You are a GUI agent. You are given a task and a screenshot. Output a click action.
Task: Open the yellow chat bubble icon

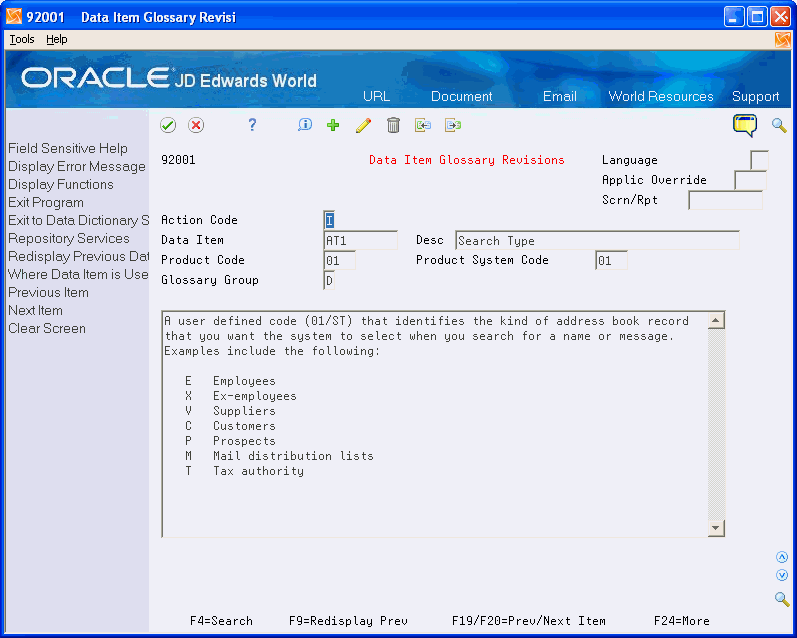tap(745, 125)
